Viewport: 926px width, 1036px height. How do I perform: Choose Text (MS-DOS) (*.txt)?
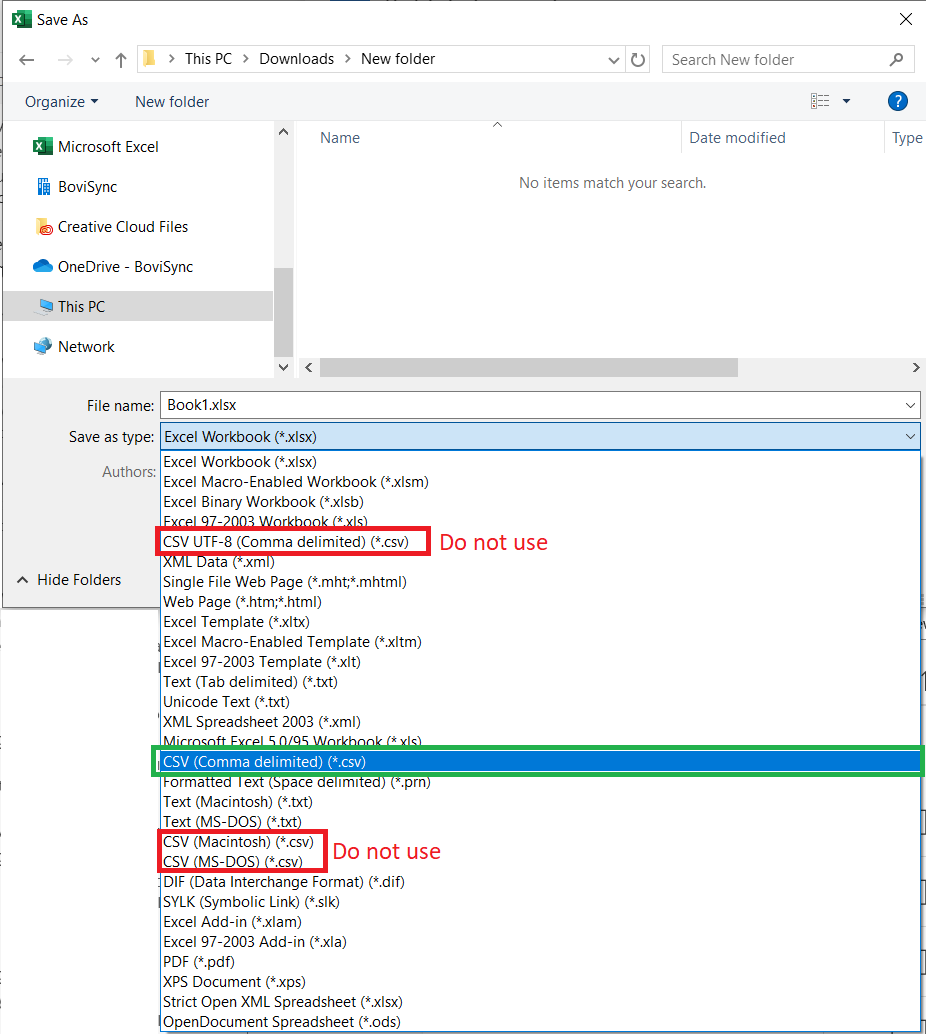[541, 822]
